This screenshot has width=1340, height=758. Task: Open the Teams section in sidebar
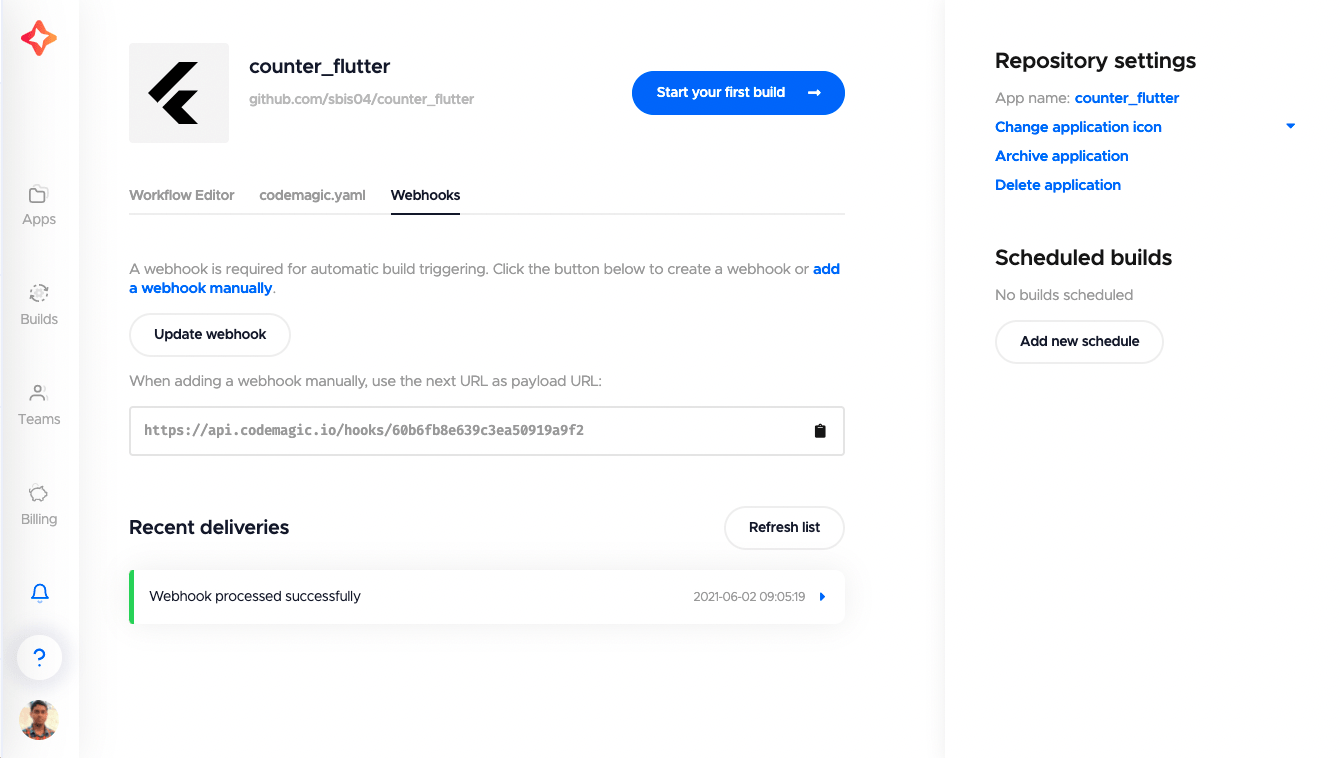pos(39,406)
